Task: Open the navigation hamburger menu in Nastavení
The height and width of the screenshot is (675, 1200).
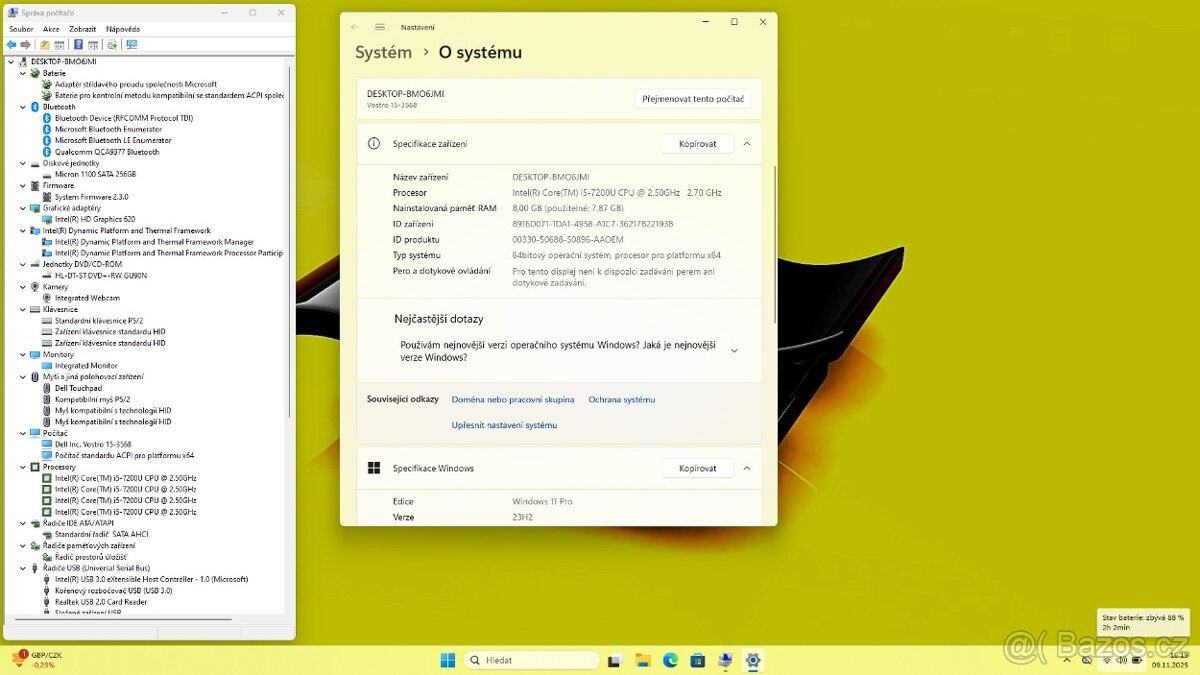Action: point(378,27)
